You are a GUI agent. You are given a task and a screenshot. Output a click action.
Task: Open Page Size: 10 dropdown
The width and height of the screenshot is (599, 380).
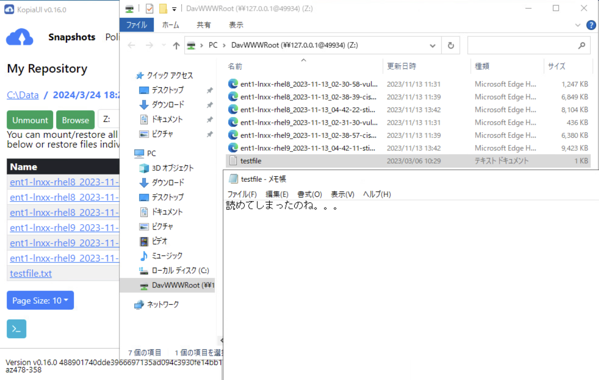(40, 301)
